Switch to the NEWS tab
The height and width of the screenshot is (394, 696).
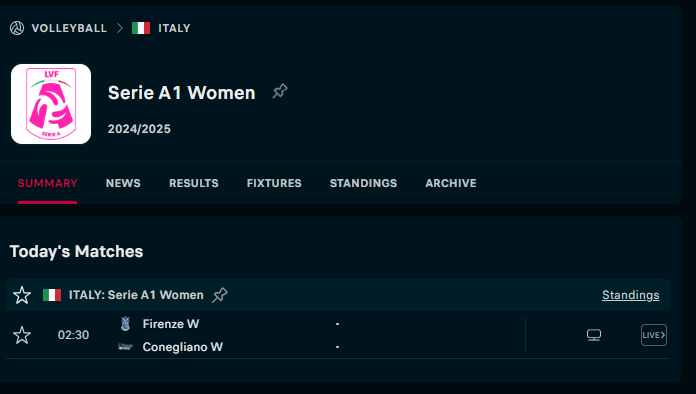pyautogui.click(x=123, y=183)
